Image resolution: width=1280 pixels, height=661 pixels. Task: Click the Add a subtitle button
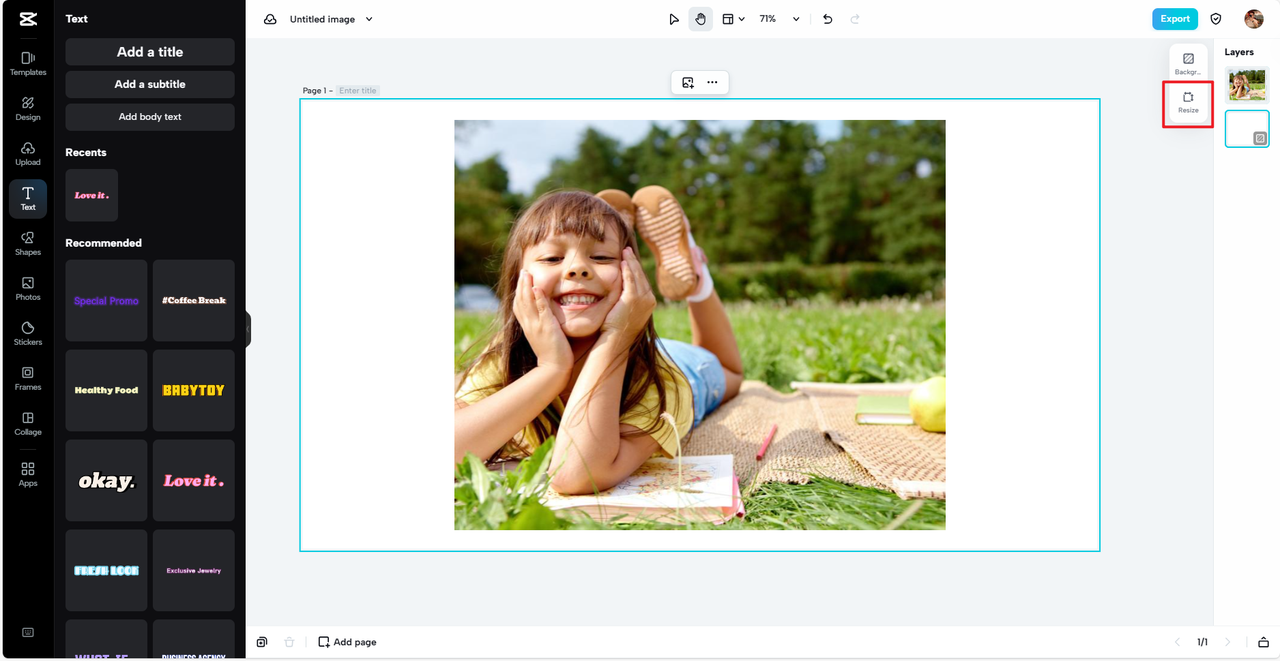(150, 84)
